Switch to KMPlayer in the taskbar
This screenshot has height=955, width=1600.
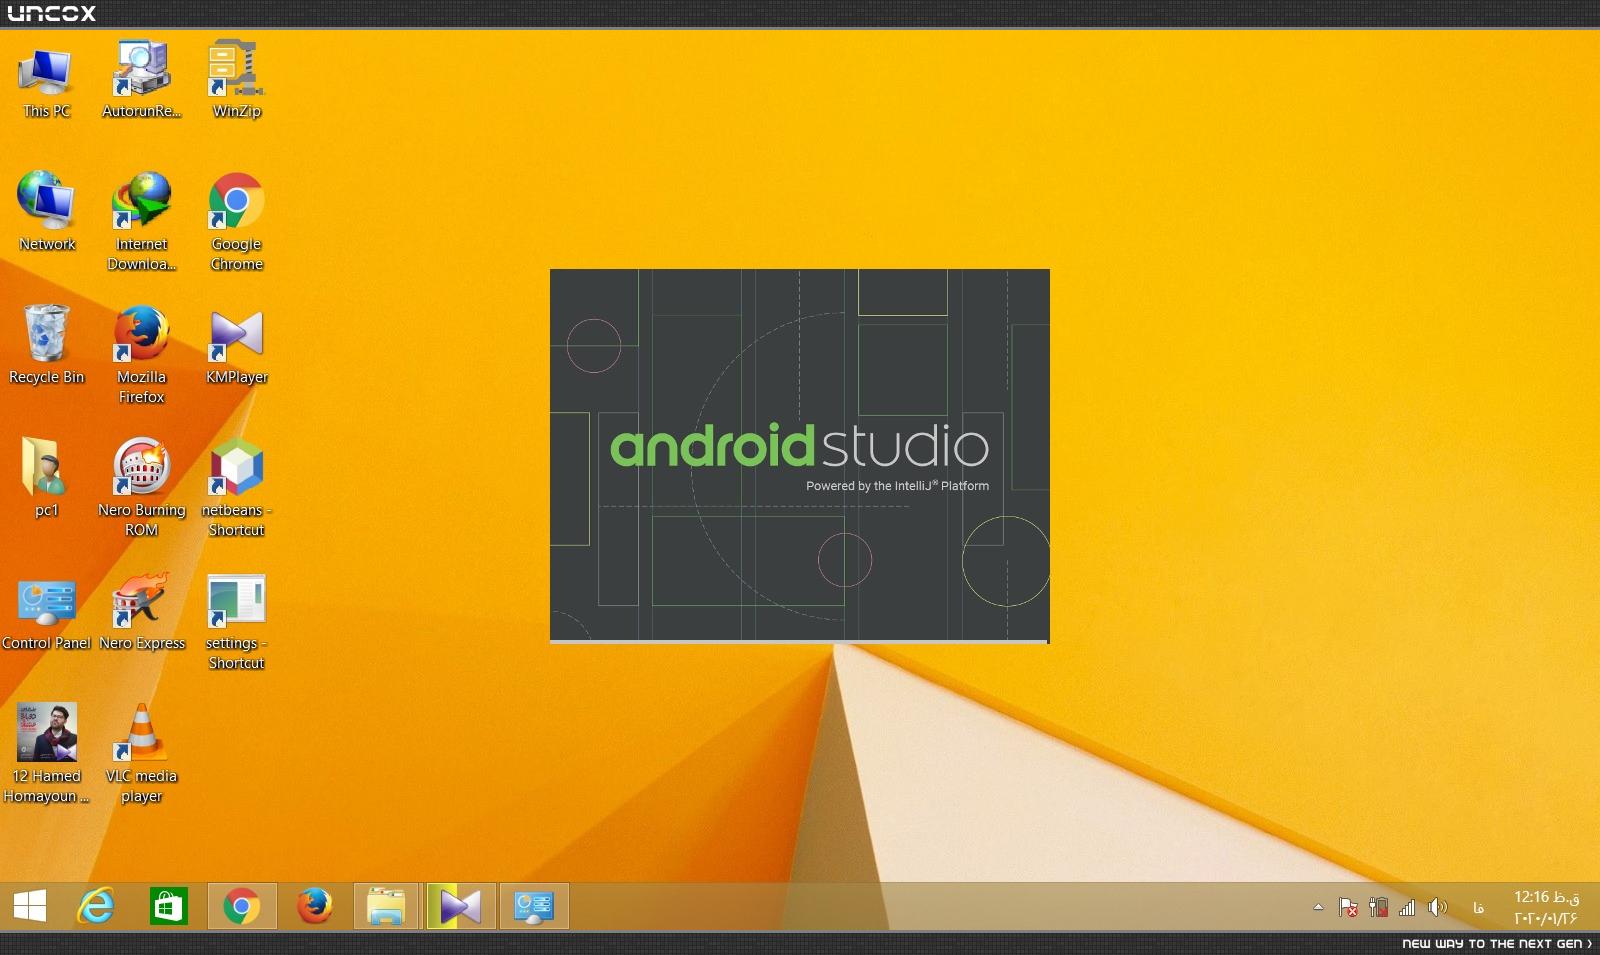coord(460,907)
